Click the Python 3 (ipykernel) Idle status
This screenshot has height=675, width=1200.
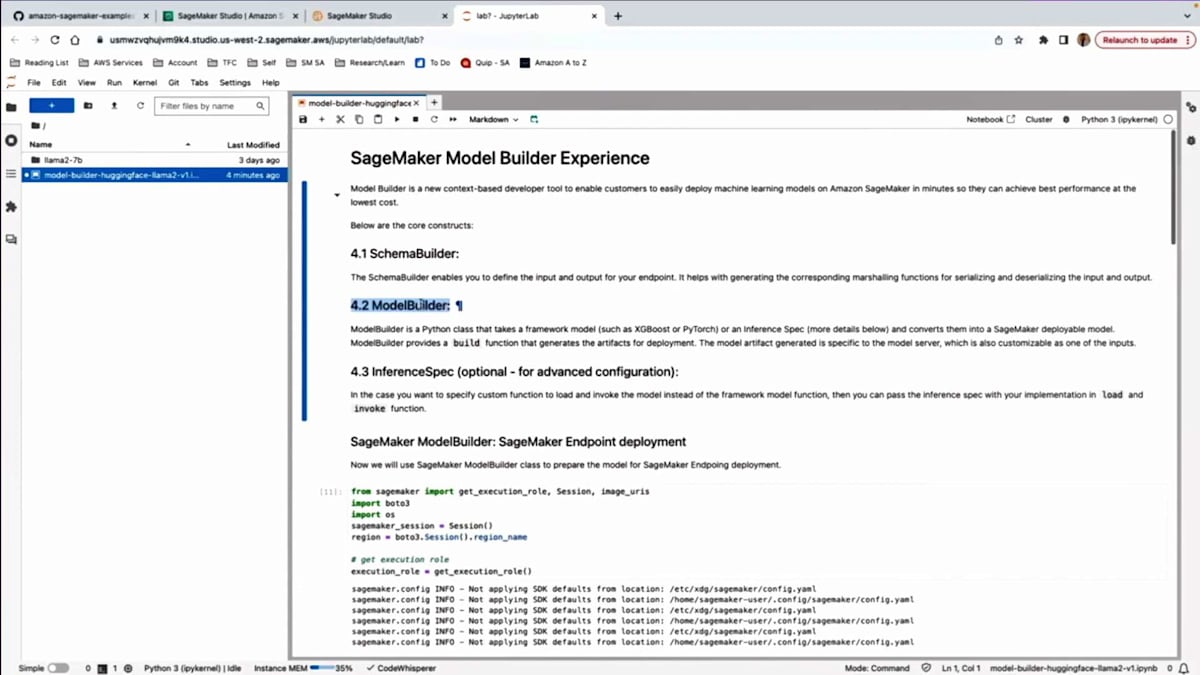(x=193, y=668)
